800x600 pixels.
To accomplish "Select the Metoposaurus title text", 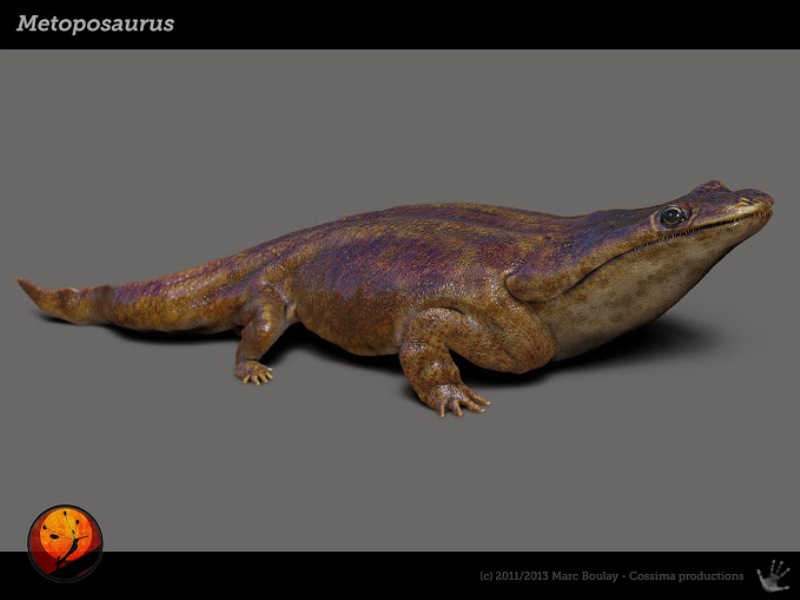I will click(x=95, y=24).
